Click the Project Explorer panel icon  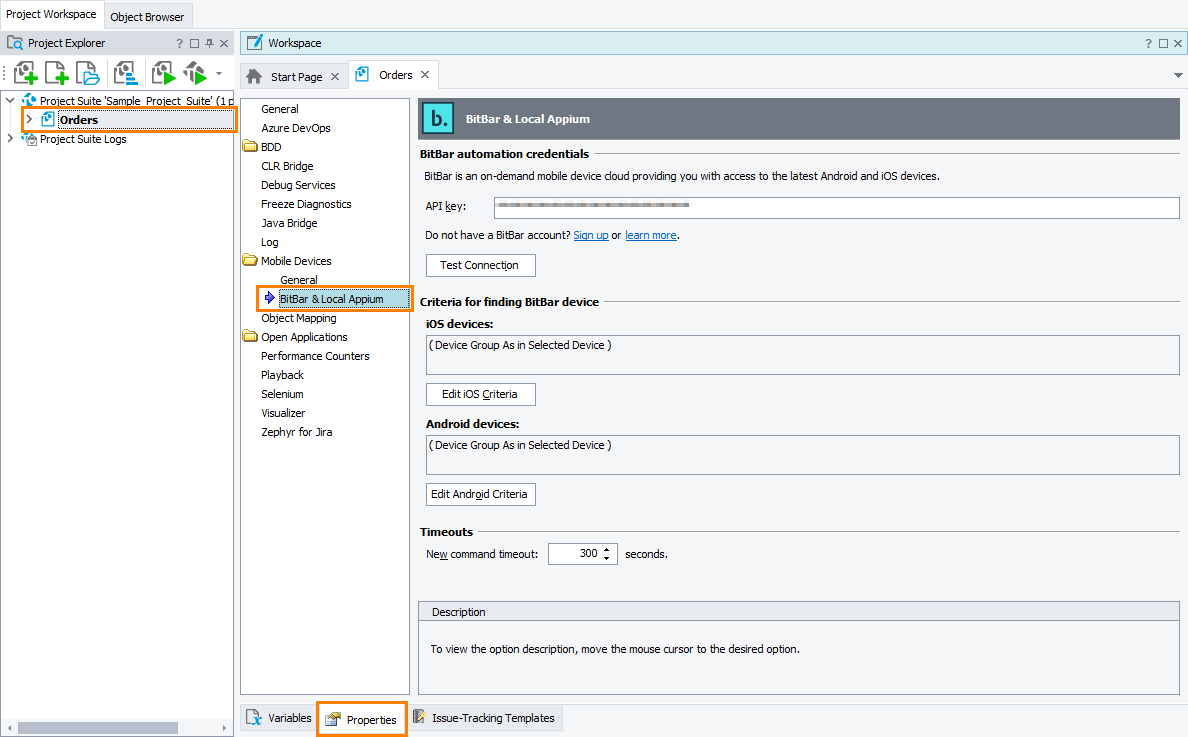click(x=14, y=43)
